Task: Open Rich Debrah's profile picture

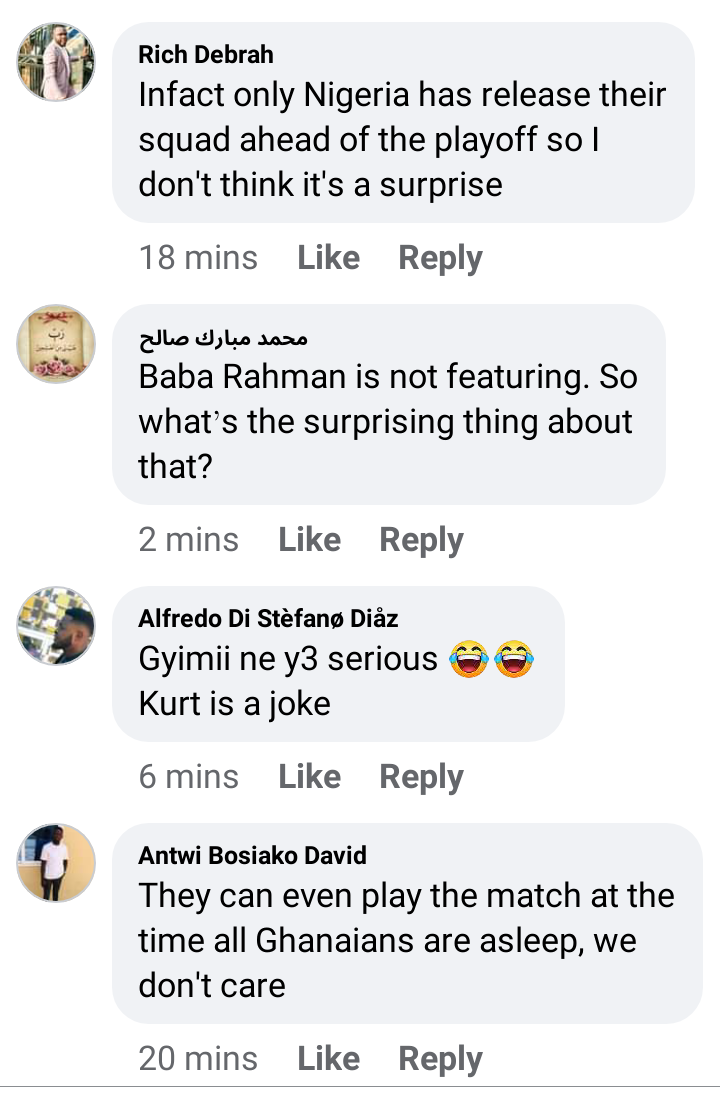Action: coord(56,62)
